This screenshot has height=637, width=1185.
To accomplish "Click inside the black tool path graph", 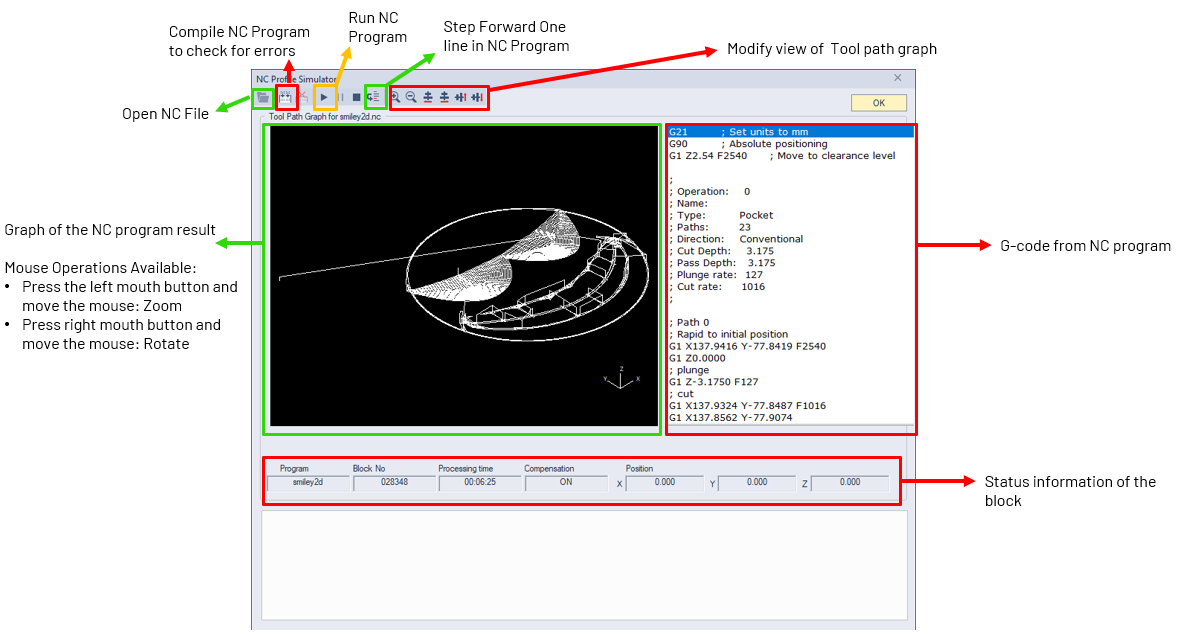I will coord(465,277).
